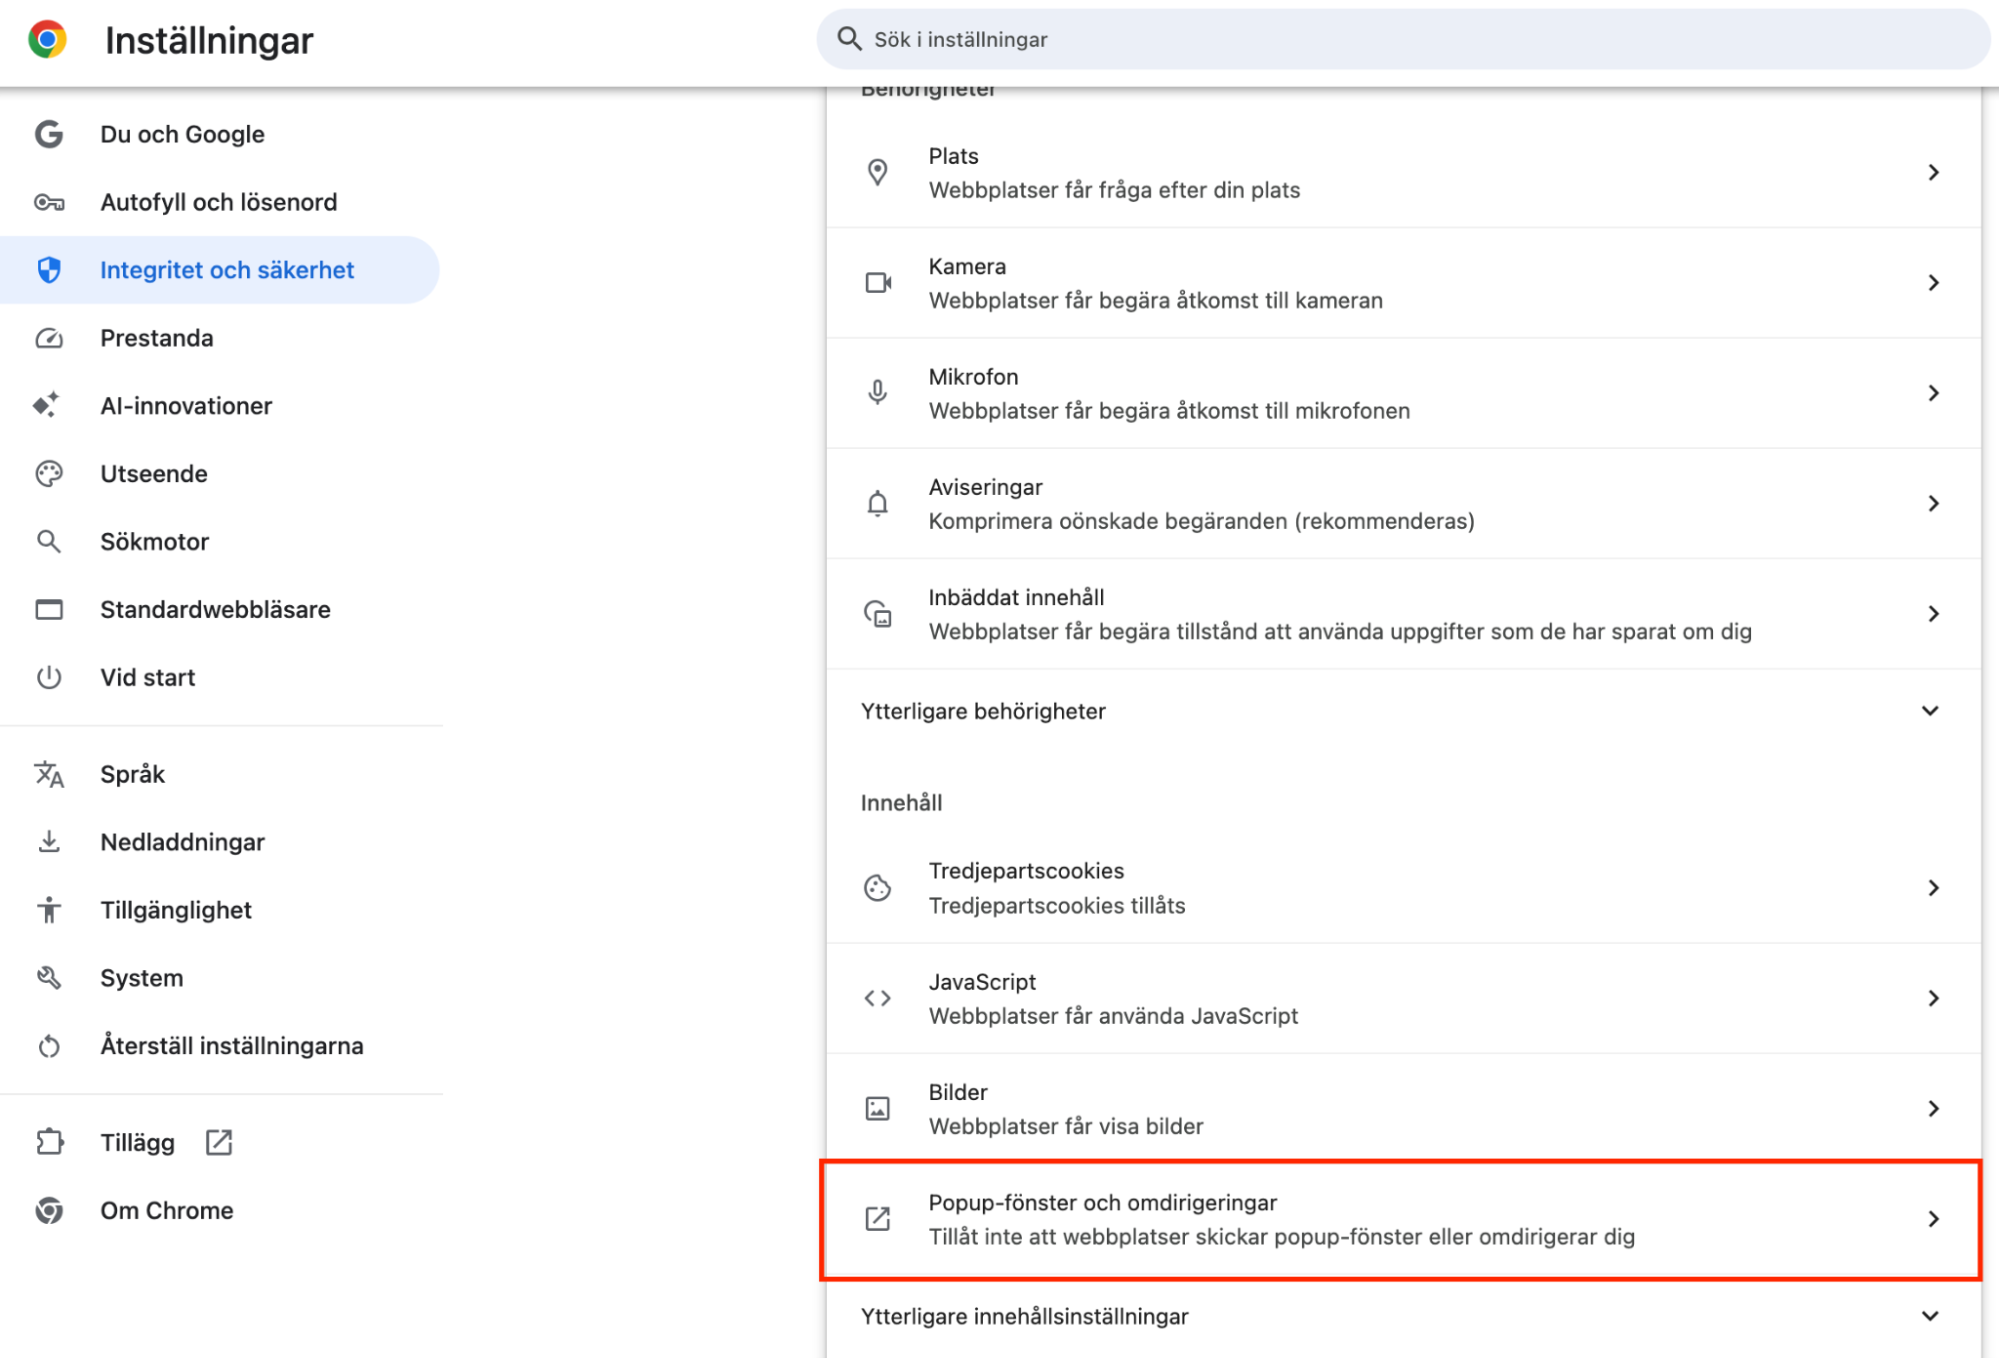Click the Google G icon in sidebar
This screenshot has width=1999, height=1358.
[x=49, y=134]
